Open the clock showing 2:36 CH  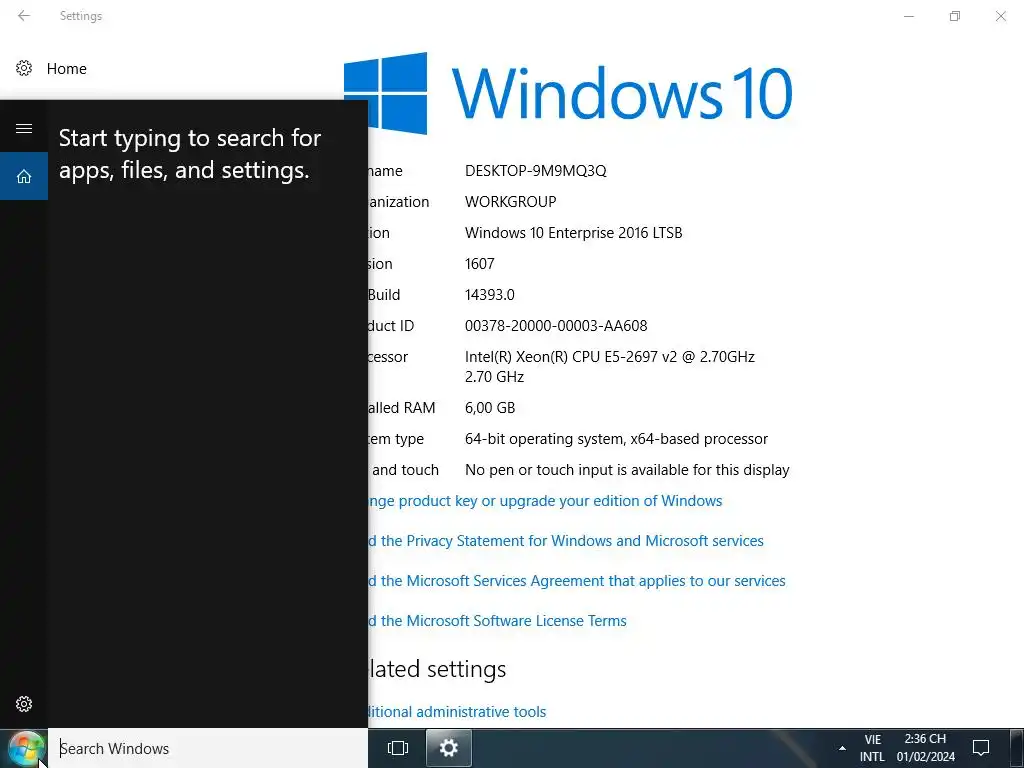925,748
